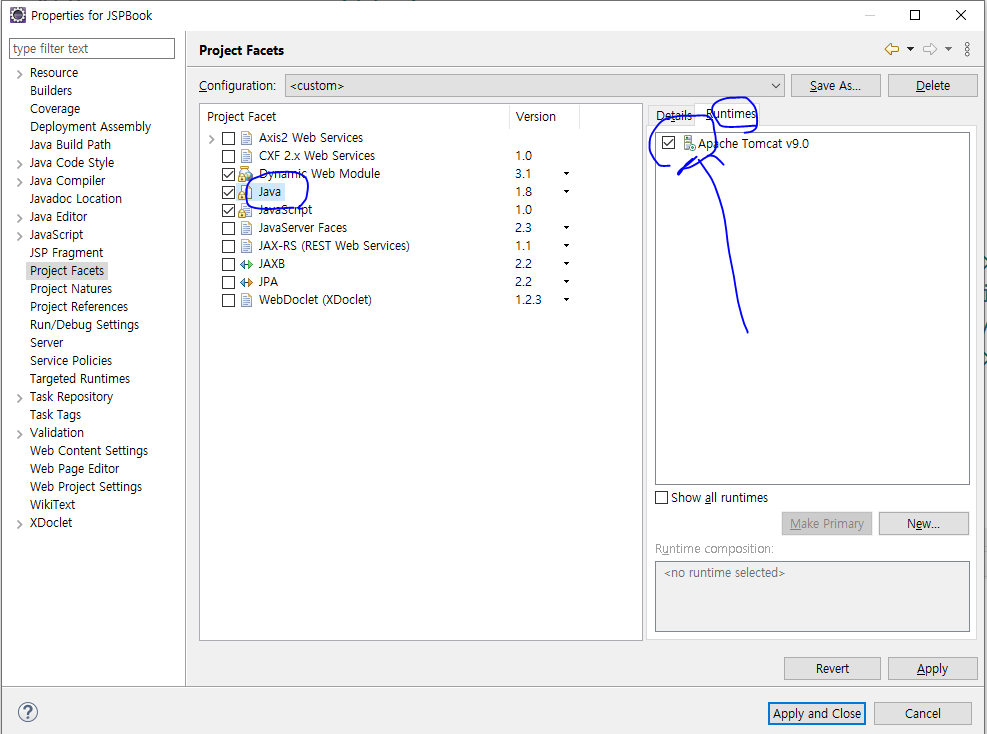Expand the Java Compiler node
Image resolution: width=987 pixels, height=734 pixels.
[20, 182]
